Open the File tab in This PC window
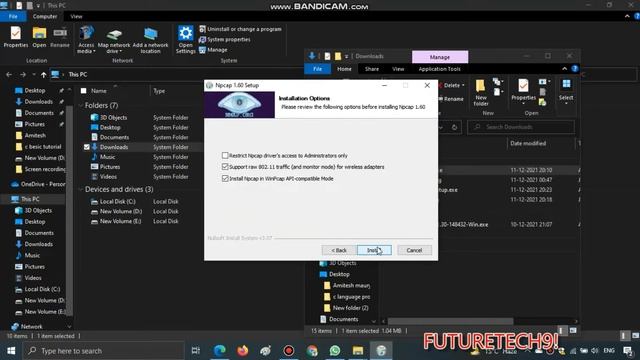Image resolution: width=640 pixels, height=360 pixels. (x=13, y=16)
